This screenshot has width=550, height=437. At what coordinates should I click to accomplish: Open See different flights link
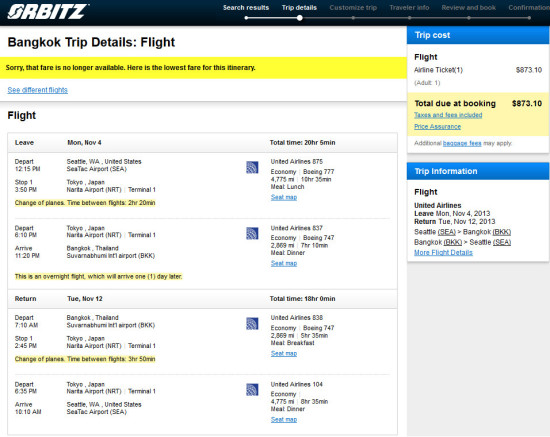pos(38,90)
